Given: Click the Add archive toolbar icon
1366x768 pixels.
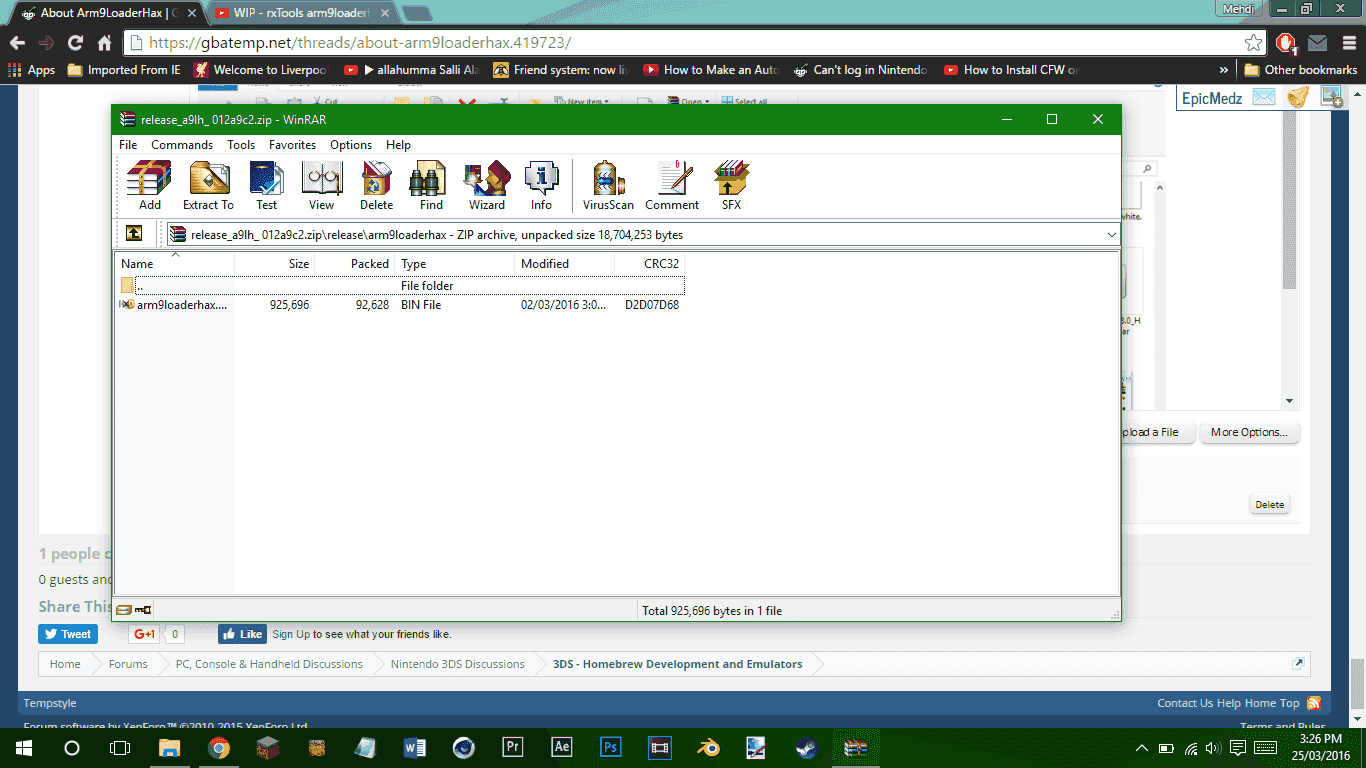Looking at the screenshot, I should (x=149, y=186).
